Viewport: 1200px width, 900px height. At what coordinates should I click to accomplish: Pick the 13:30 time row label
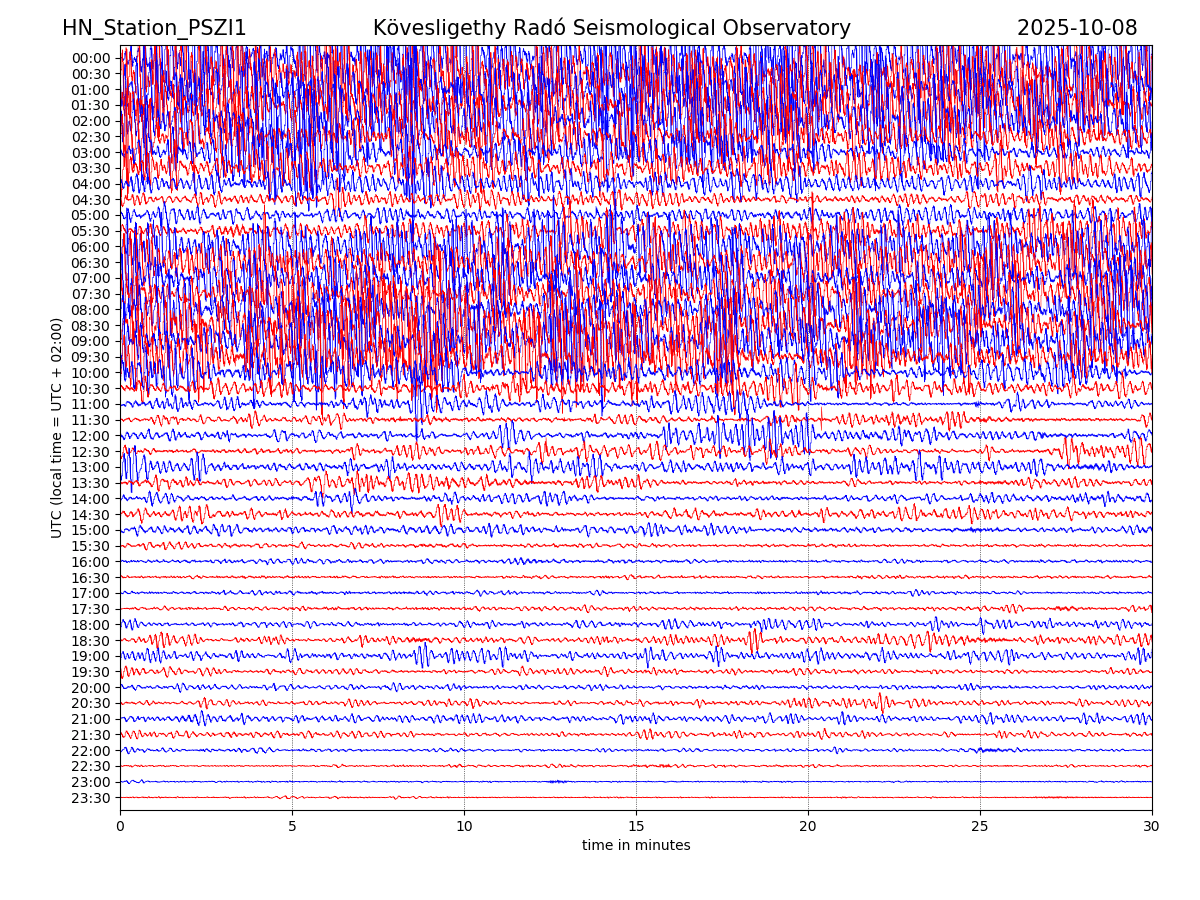90,483
